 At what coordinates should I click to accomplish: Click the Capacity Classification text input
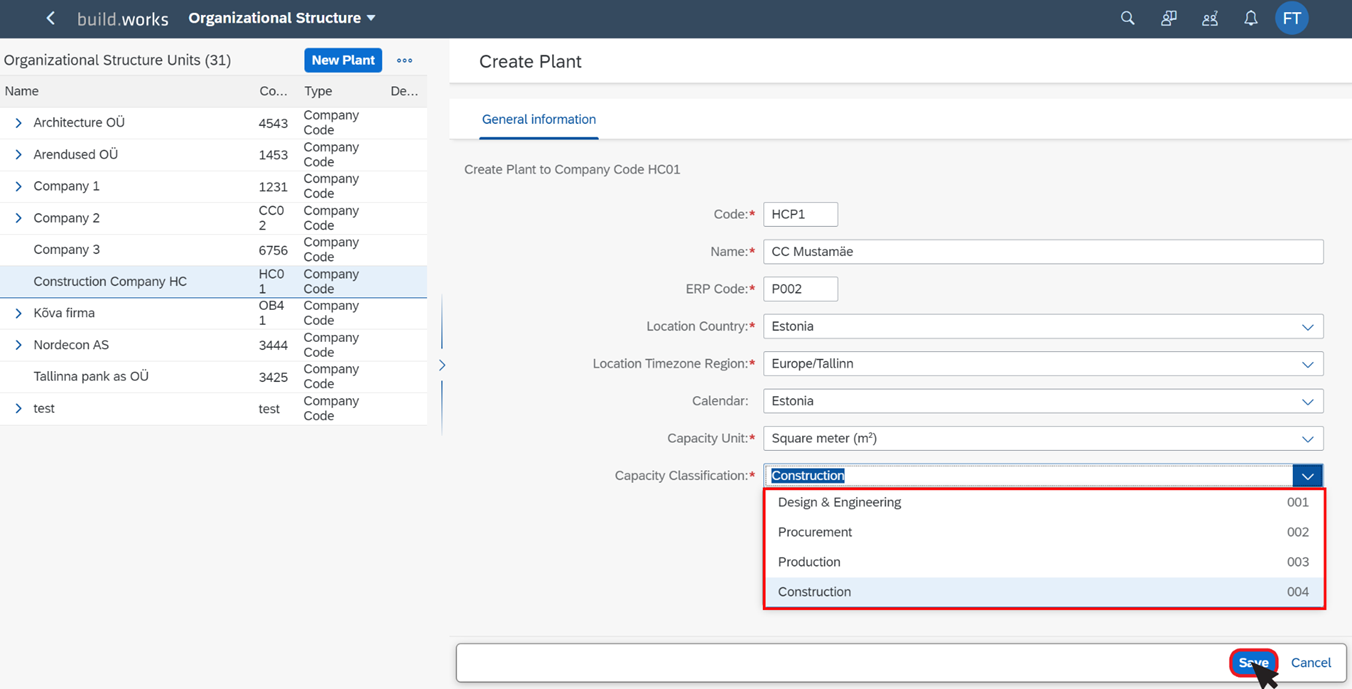click(1029, 476)
